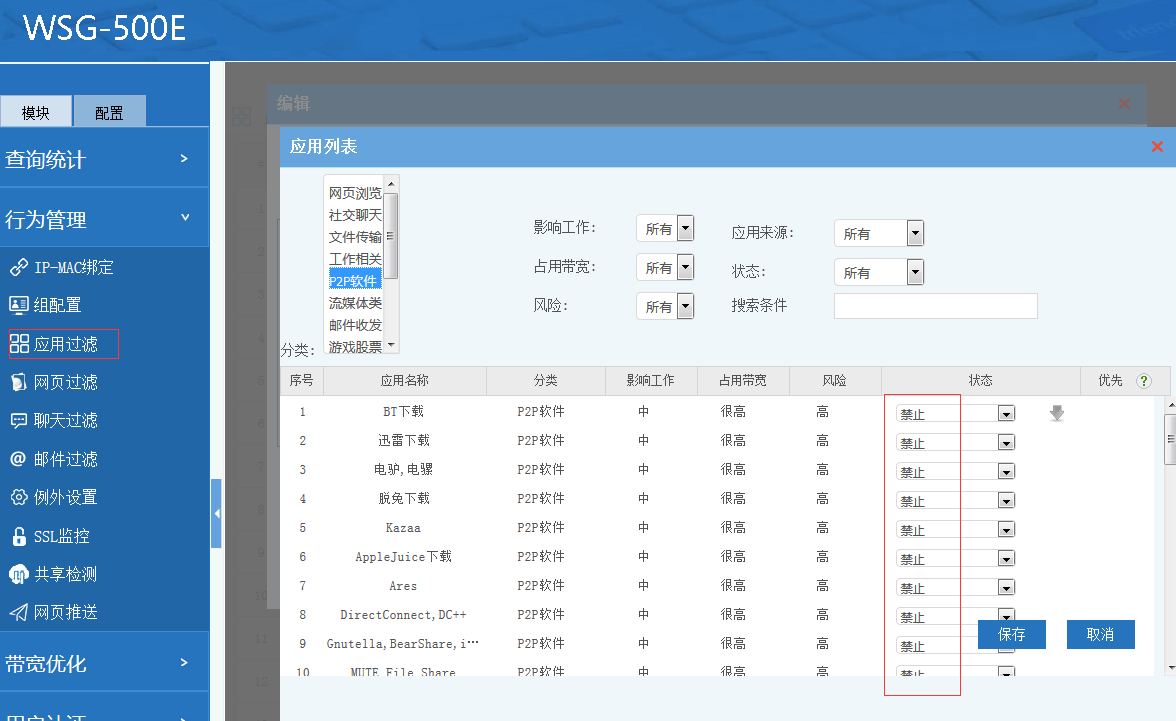The image size is (1176, 721).
Task: Open the 影响工作 filter dropdown
Action: click(x=685, y=229)
